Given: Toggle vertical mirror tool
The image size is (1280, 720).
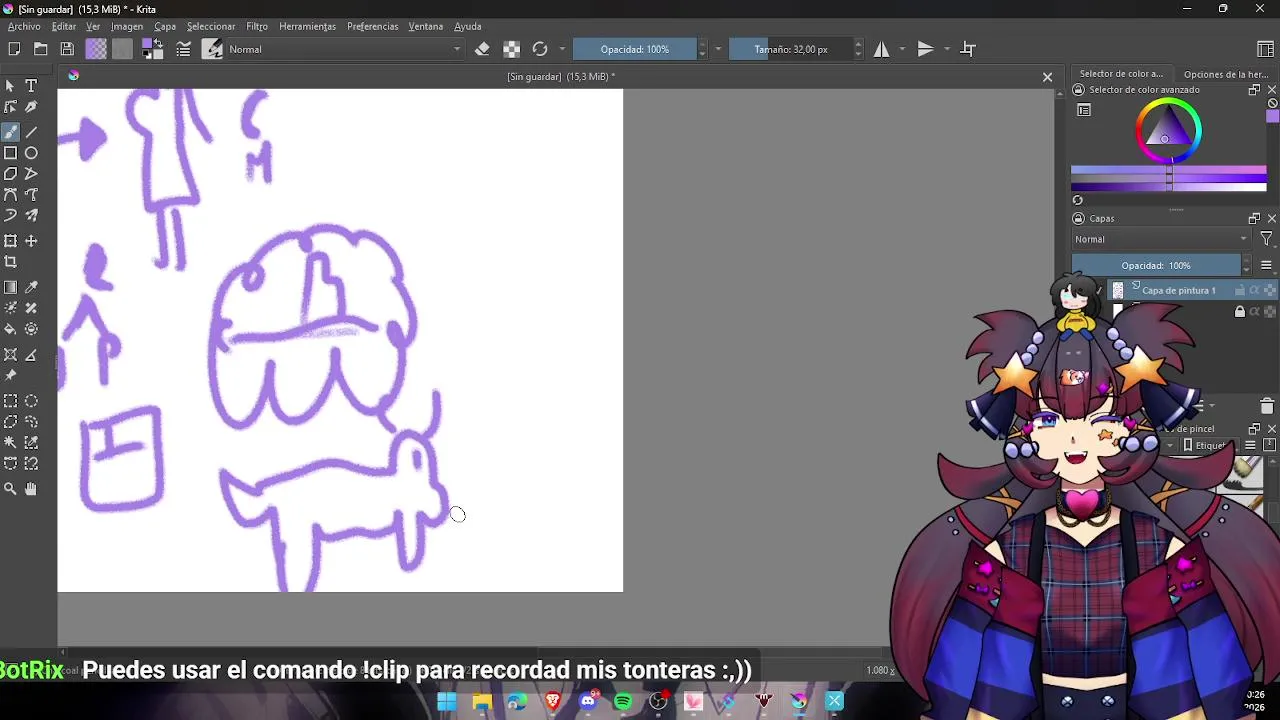Looking at the screenshot, I should tap(925, 49).
